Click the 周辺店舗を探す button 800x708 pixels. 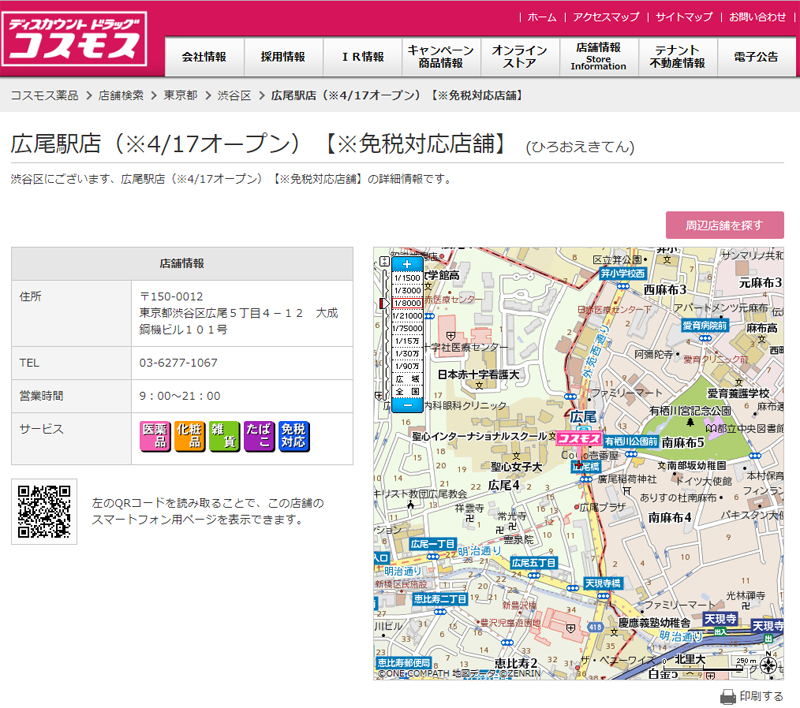[x=724, y=225]
